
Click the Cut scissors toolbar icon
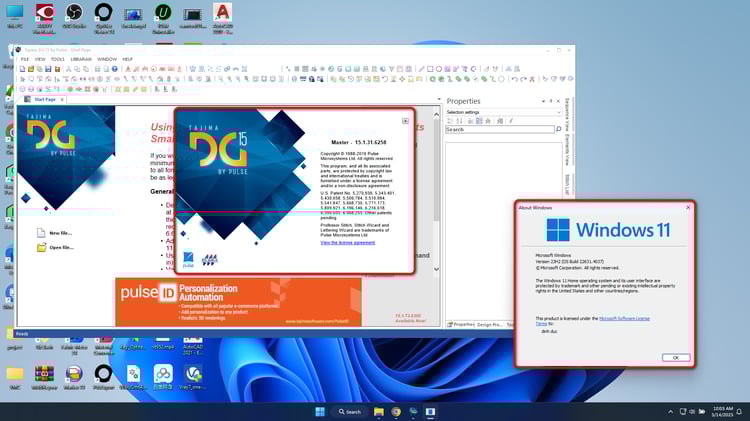(68, 69)
